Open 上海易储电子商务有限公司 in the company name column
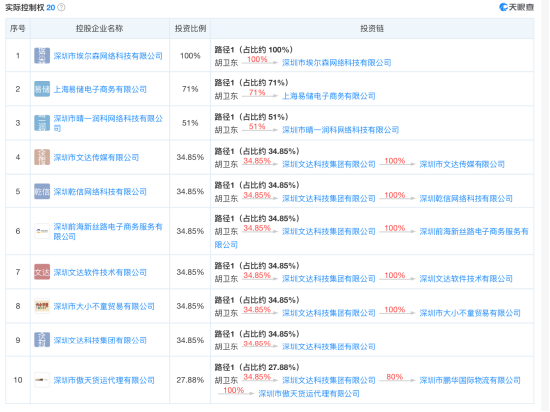This screenshot has height=412, width=550. click(x=100, y=90)
